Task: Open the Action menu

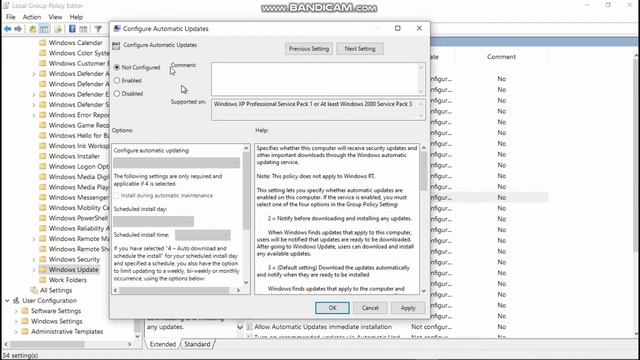Action: click(32, 17)
